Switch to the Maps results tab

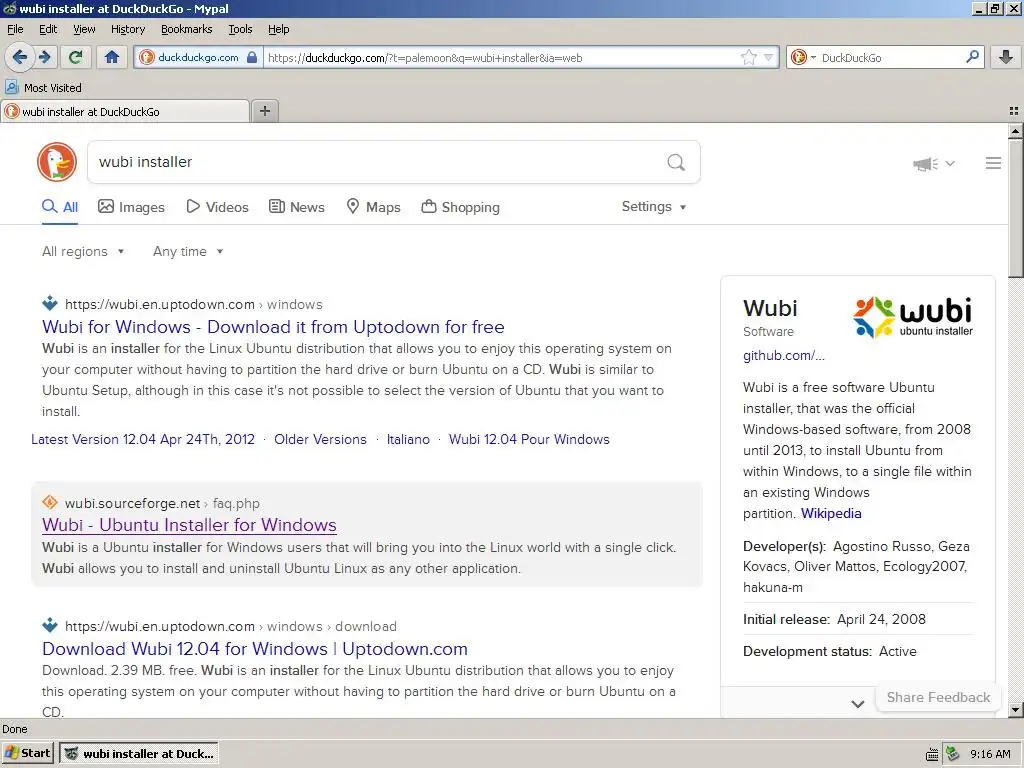[373, 207]
